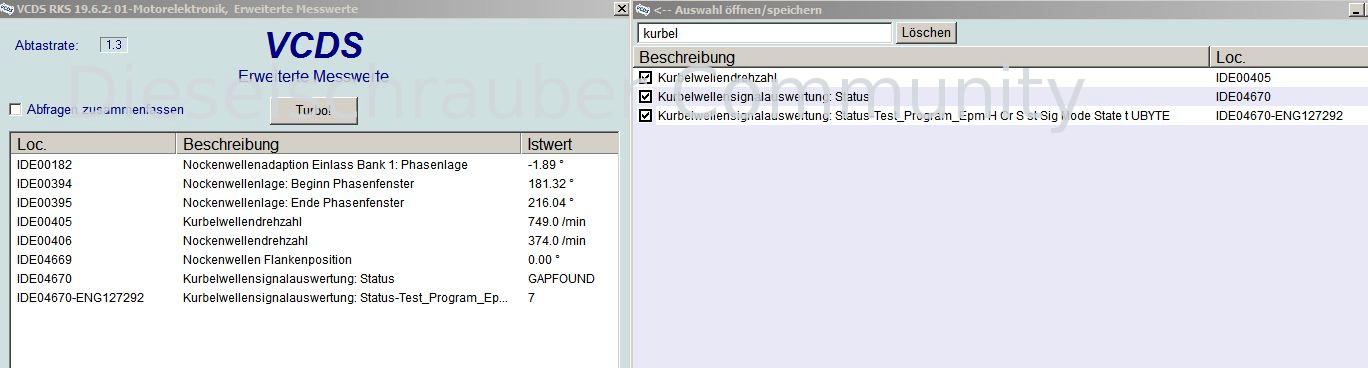1368x368 pixels.
Task: Click Nockenwellen Flankenposition description
Action: [267, 260]
